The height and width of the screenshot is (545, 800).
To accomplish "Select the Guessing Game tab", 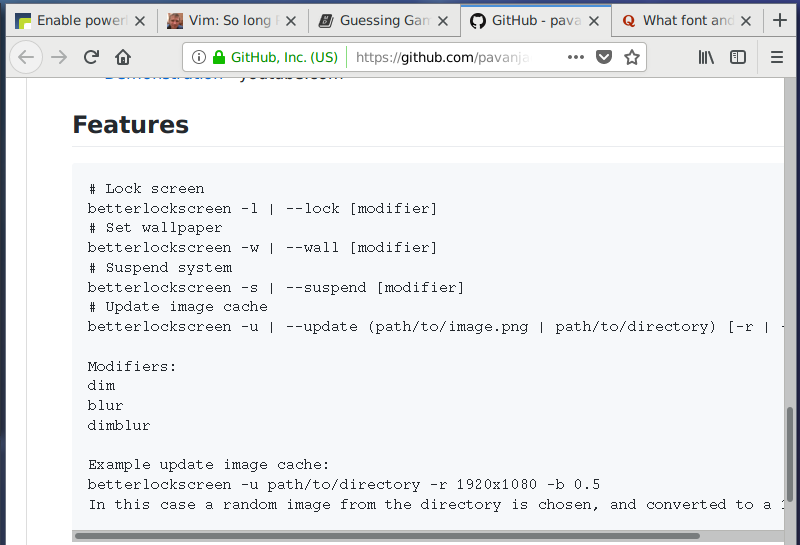I will point(383,20).
